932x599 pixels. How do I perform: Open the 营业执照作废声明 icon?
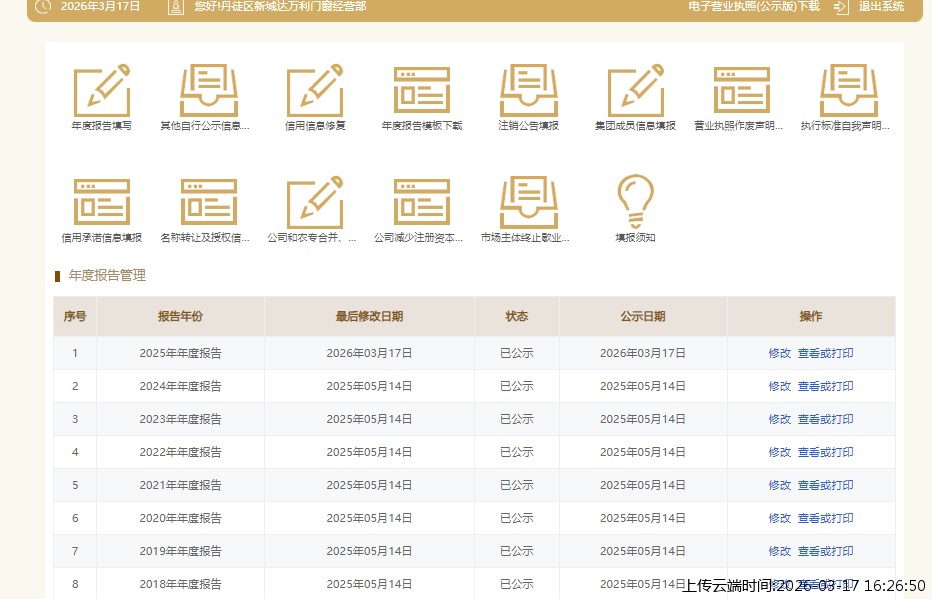741,92
